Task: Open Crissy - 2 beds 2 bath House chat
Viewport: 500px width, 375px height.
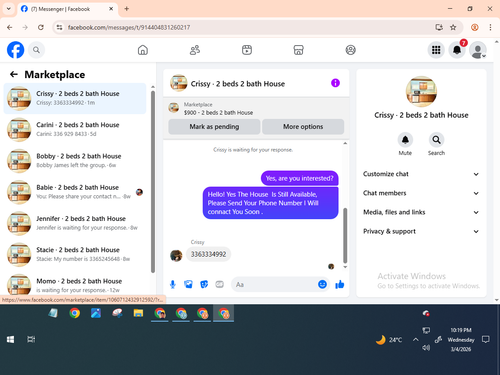Action: [x=75, y=98]
